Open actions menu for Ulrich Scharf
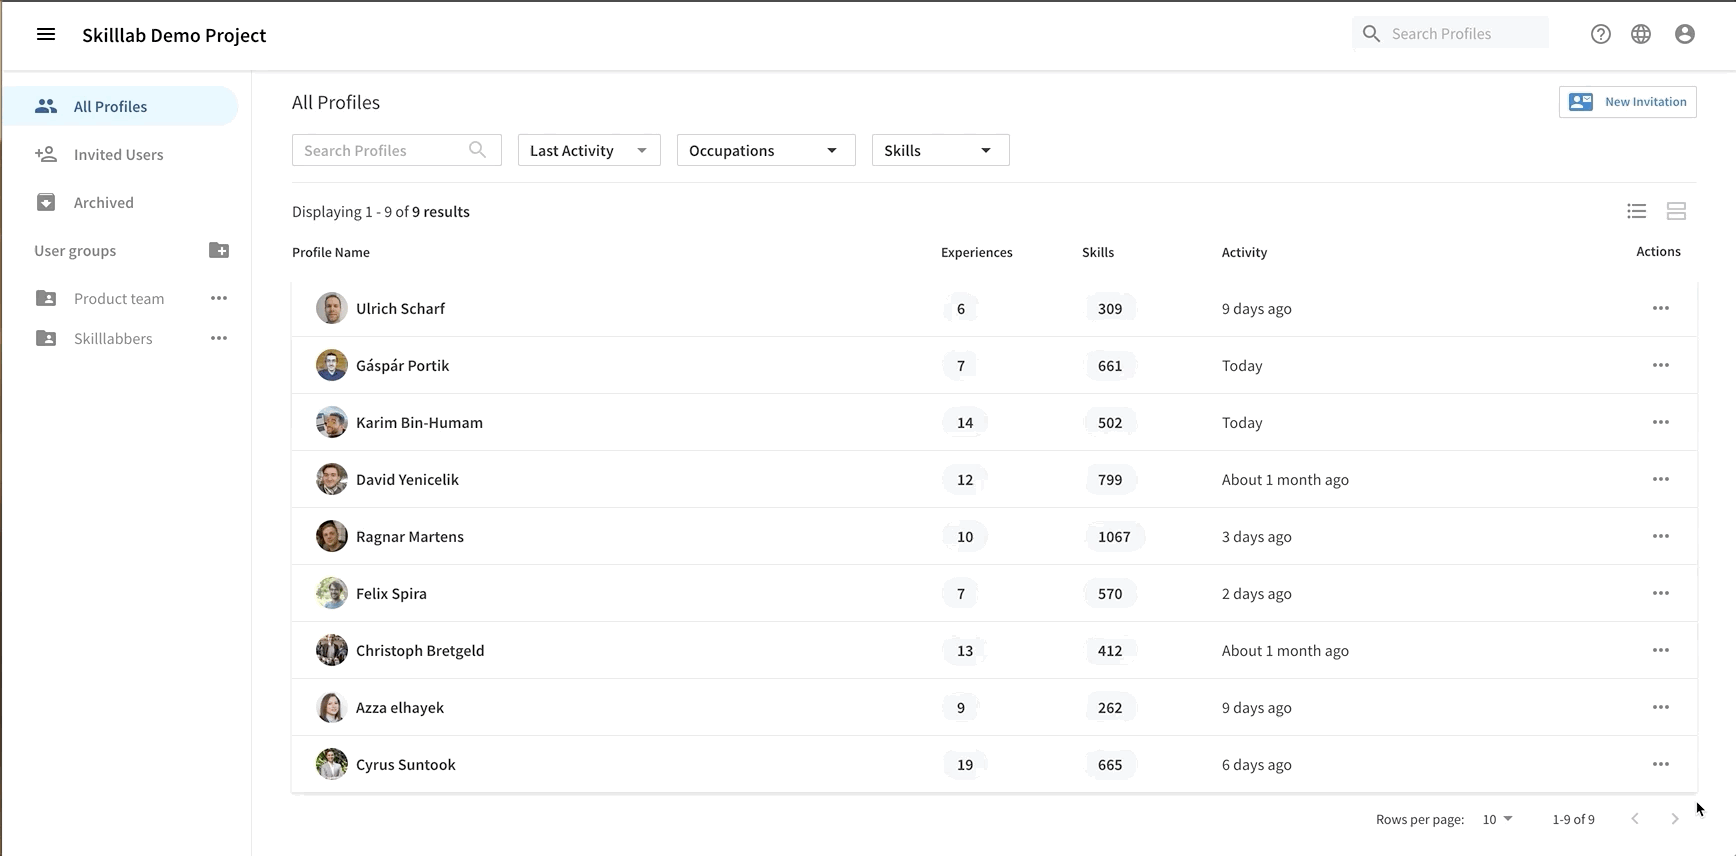 coord(1661,308)
